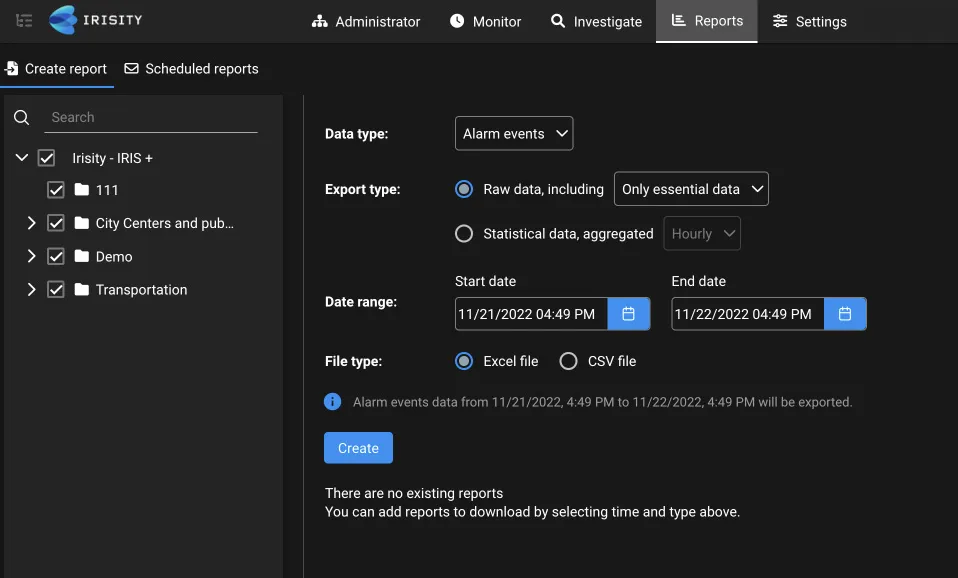This screenshot has height=578, width=958.
Task: Open the Investigate page
Action: (x=595, y=21)
